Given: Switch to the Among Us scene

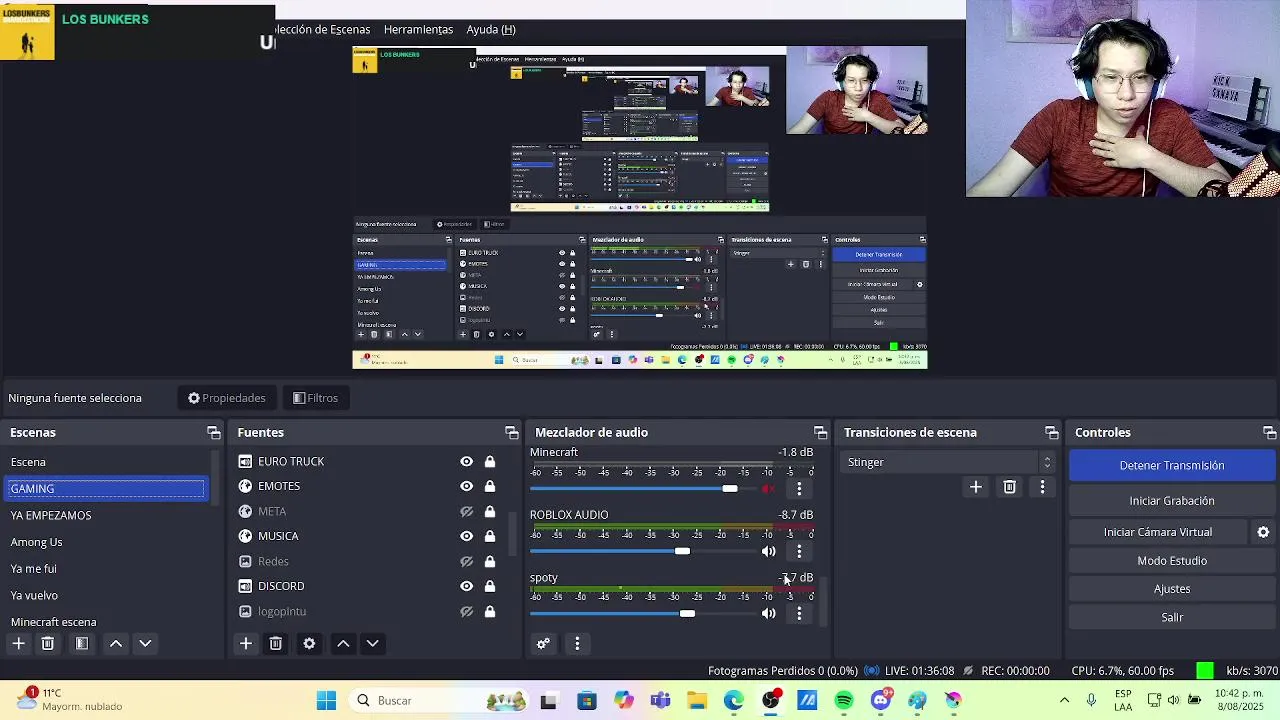Looking at the screenshot, I should coord(37,542).
